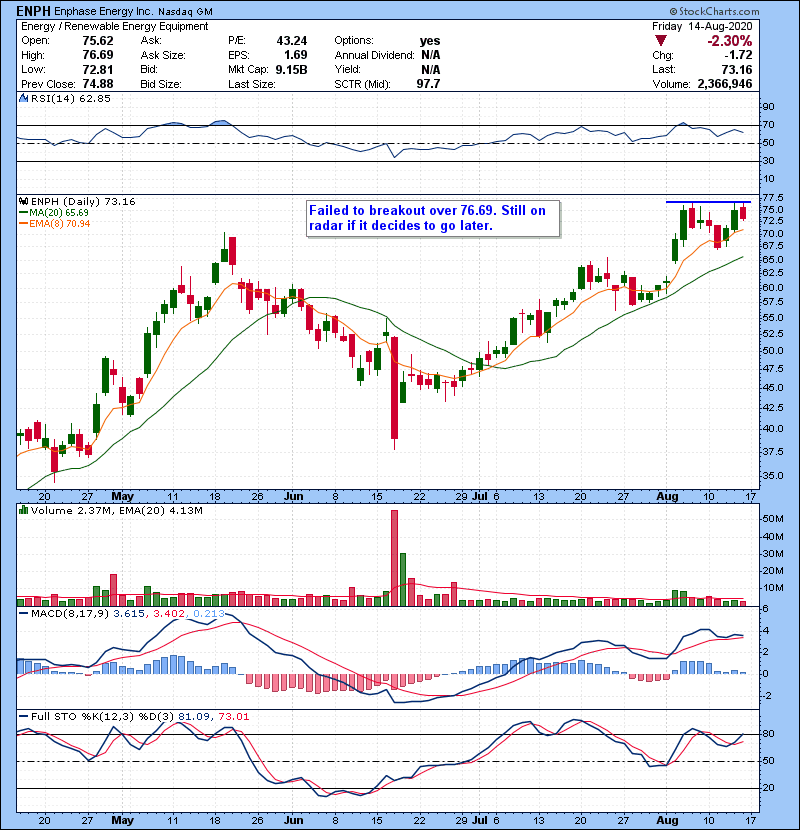The image size is (800, 830).
Task: Click the Volume 2.37M, EMA(20) 4.13M label
Action: pos(116,511)
